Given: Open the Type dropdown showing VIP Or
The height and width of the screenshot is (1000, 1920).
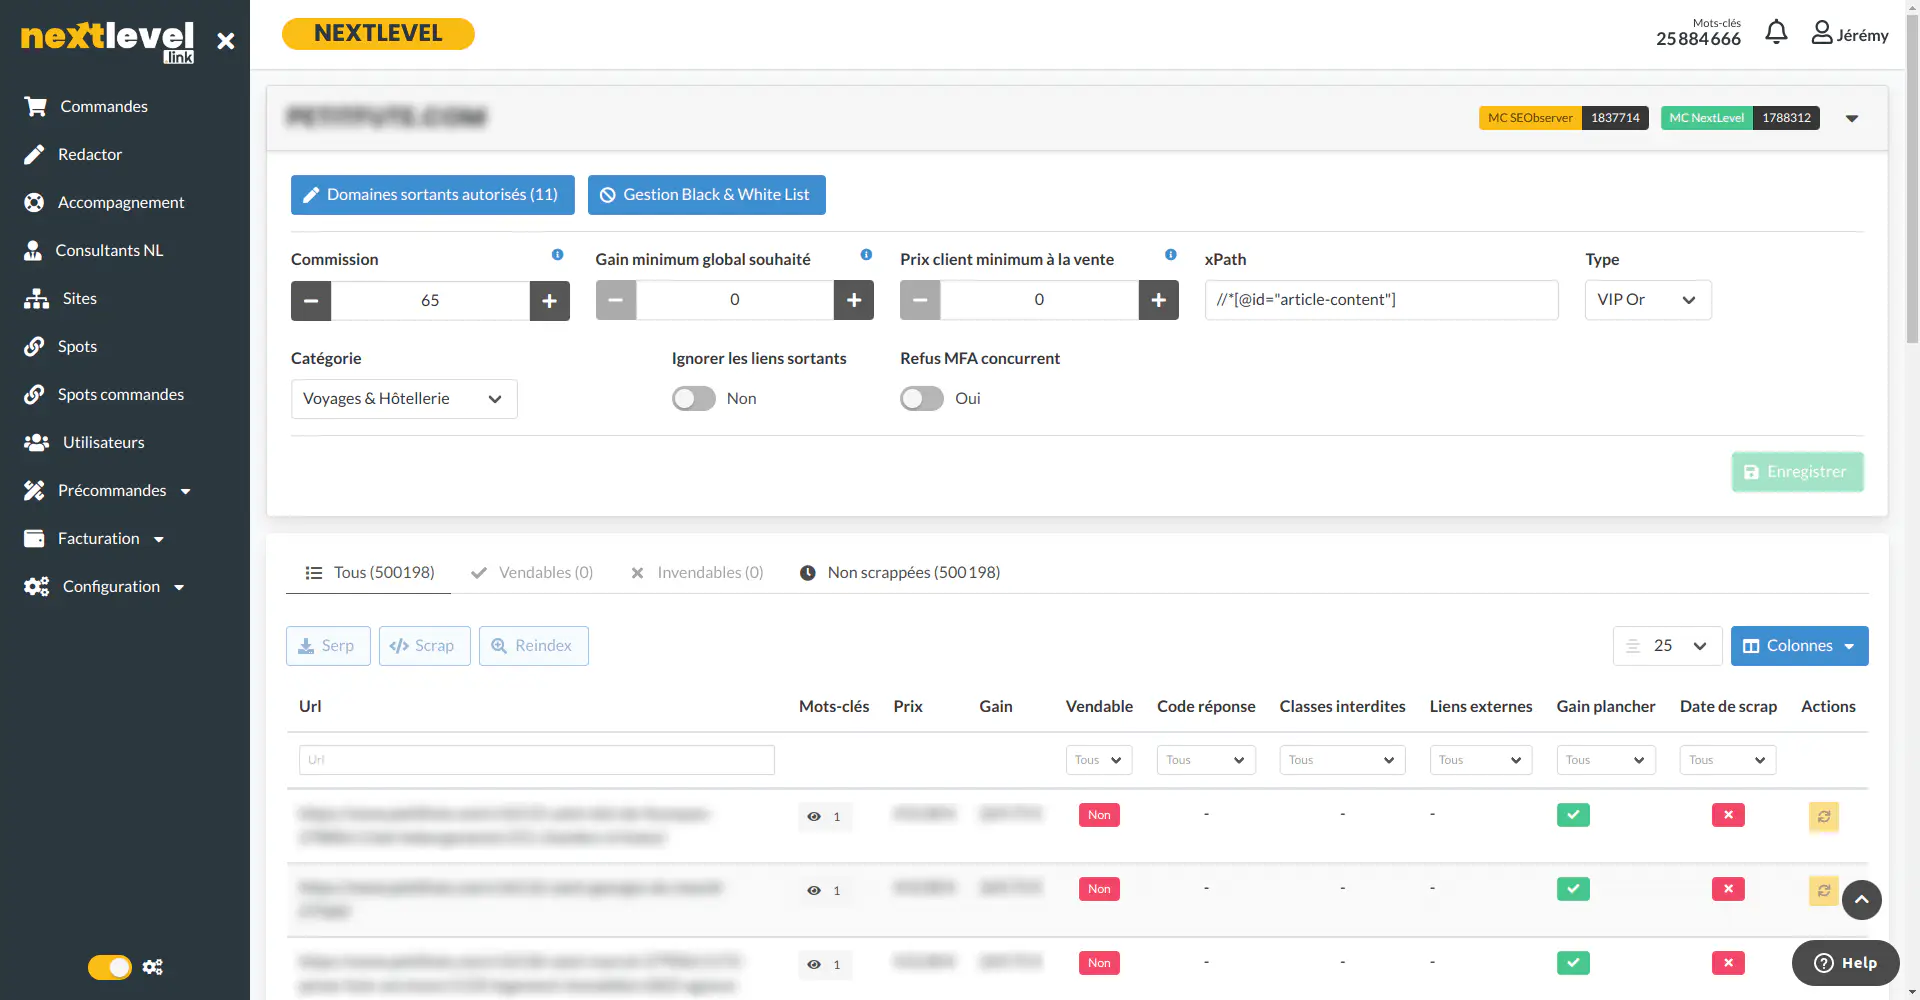Looking at the screenshot, I should [x=1648, y=300].
